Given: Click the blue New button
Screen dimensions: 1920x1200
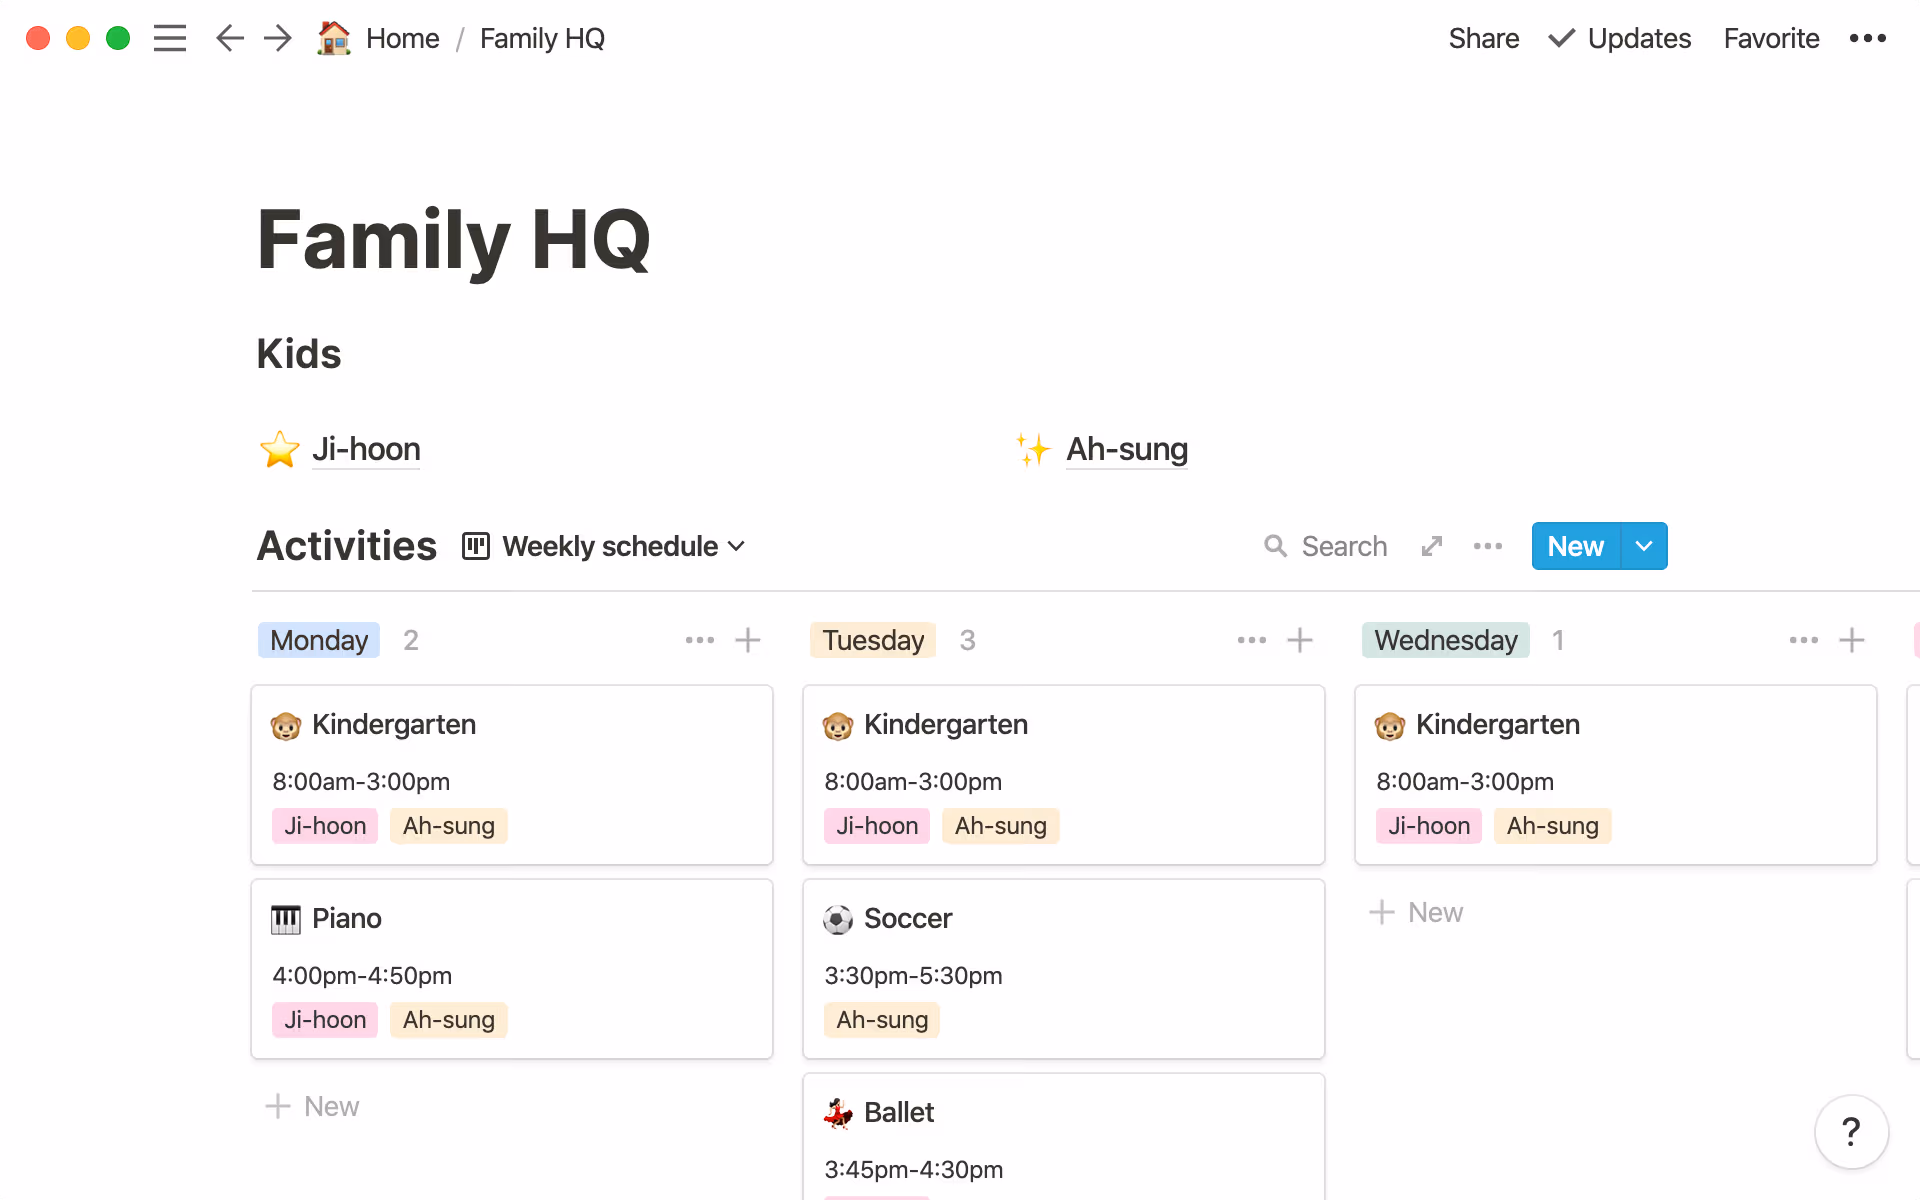Looking at the screenshot, I should 1575,546.
